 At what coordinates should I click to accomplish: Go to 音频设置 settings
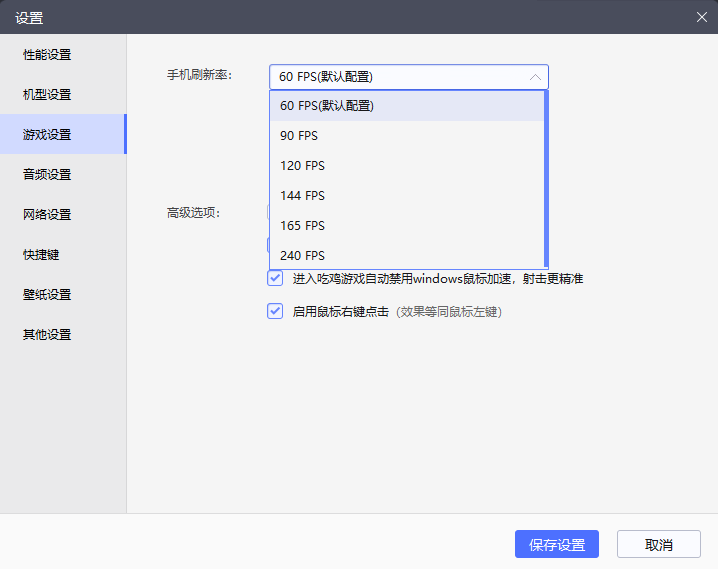(63, 174)
